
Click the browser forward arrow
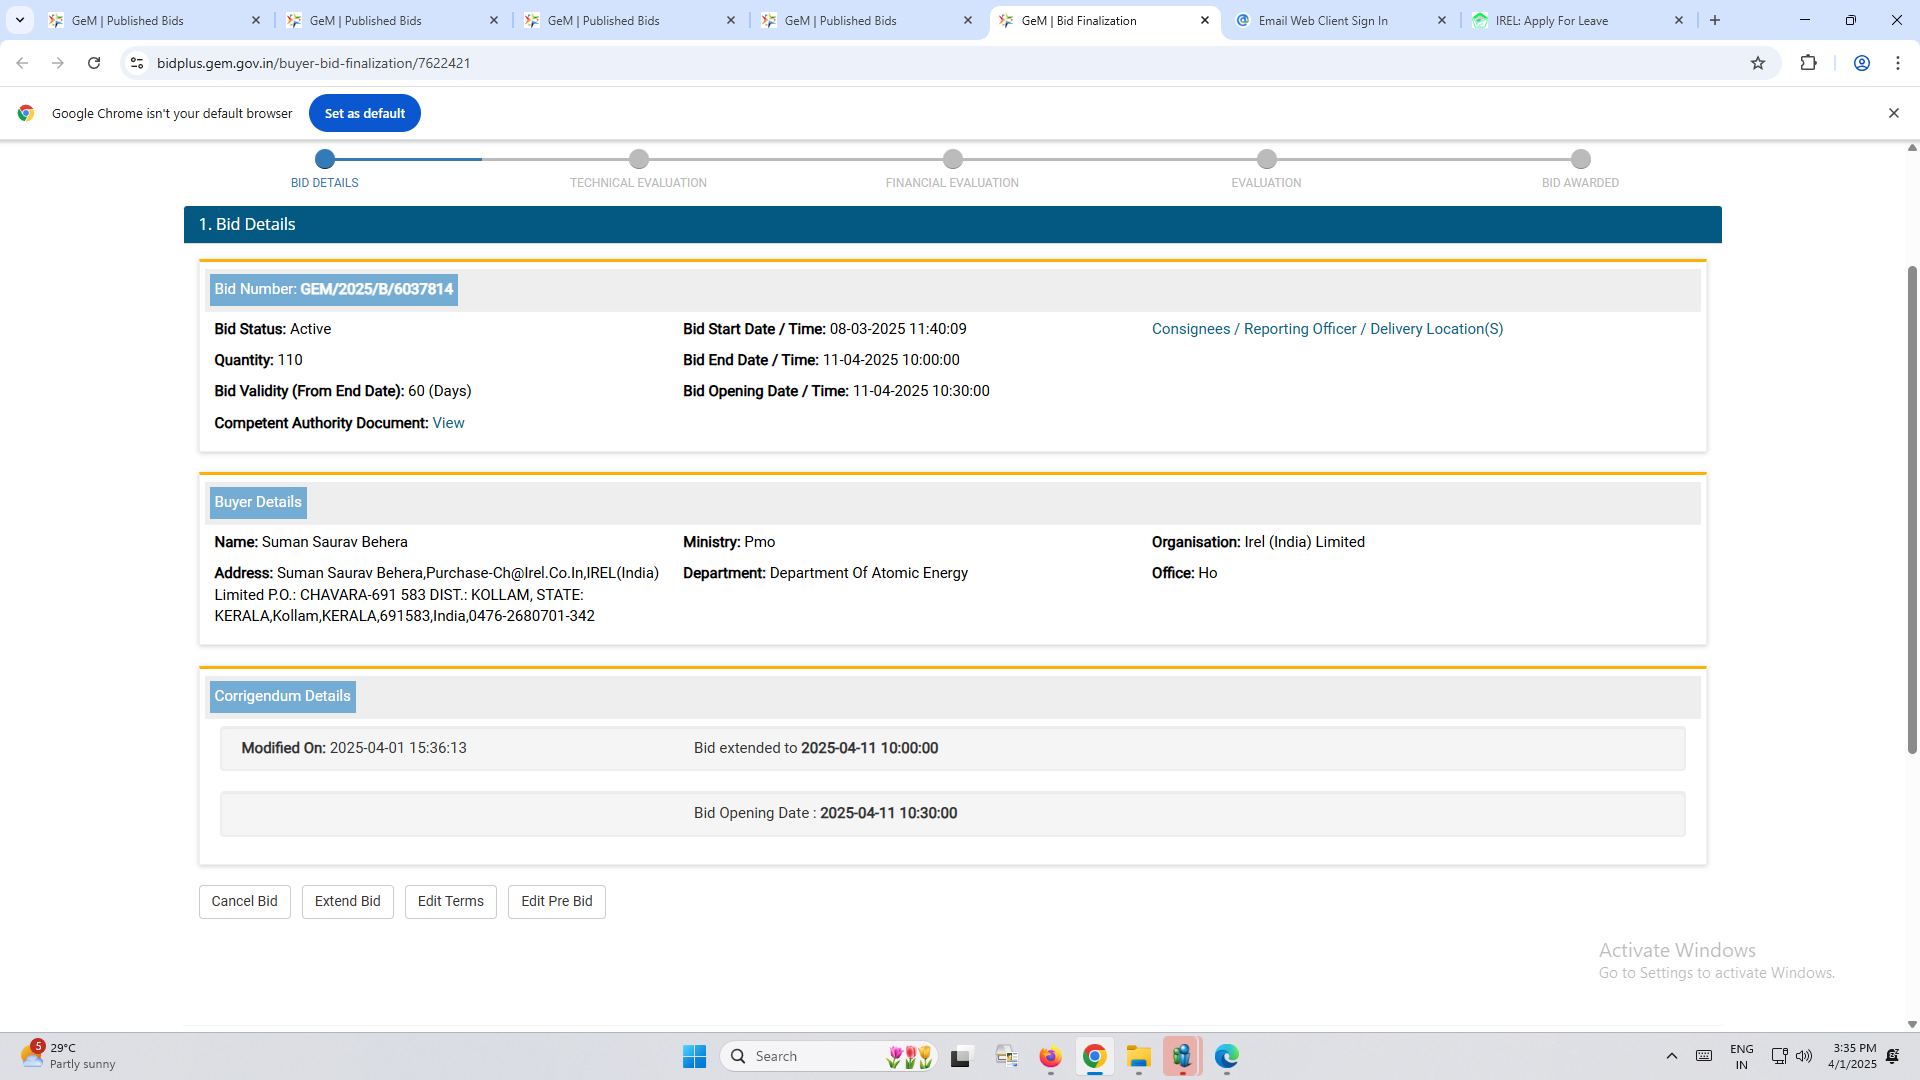click(x=58, y=63)
